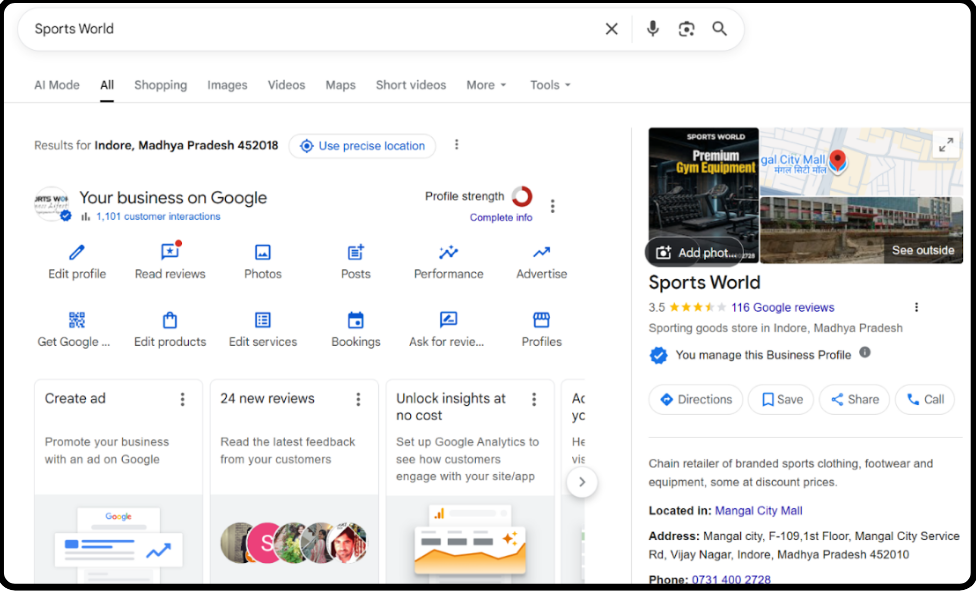Open search by image camera icon
Image resolution: width=976 pixels, height=592 pixels.
point(686,29)
